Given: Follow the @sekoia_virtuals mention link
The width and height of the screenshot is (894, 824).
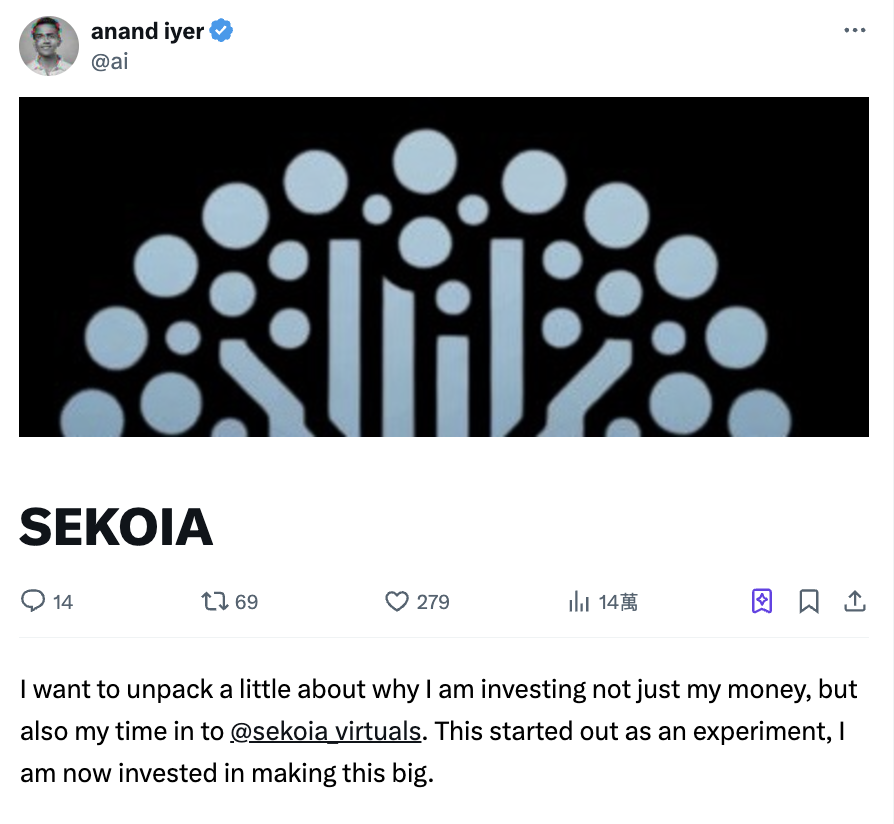Looking at the screenshot, I should [325, 731].
